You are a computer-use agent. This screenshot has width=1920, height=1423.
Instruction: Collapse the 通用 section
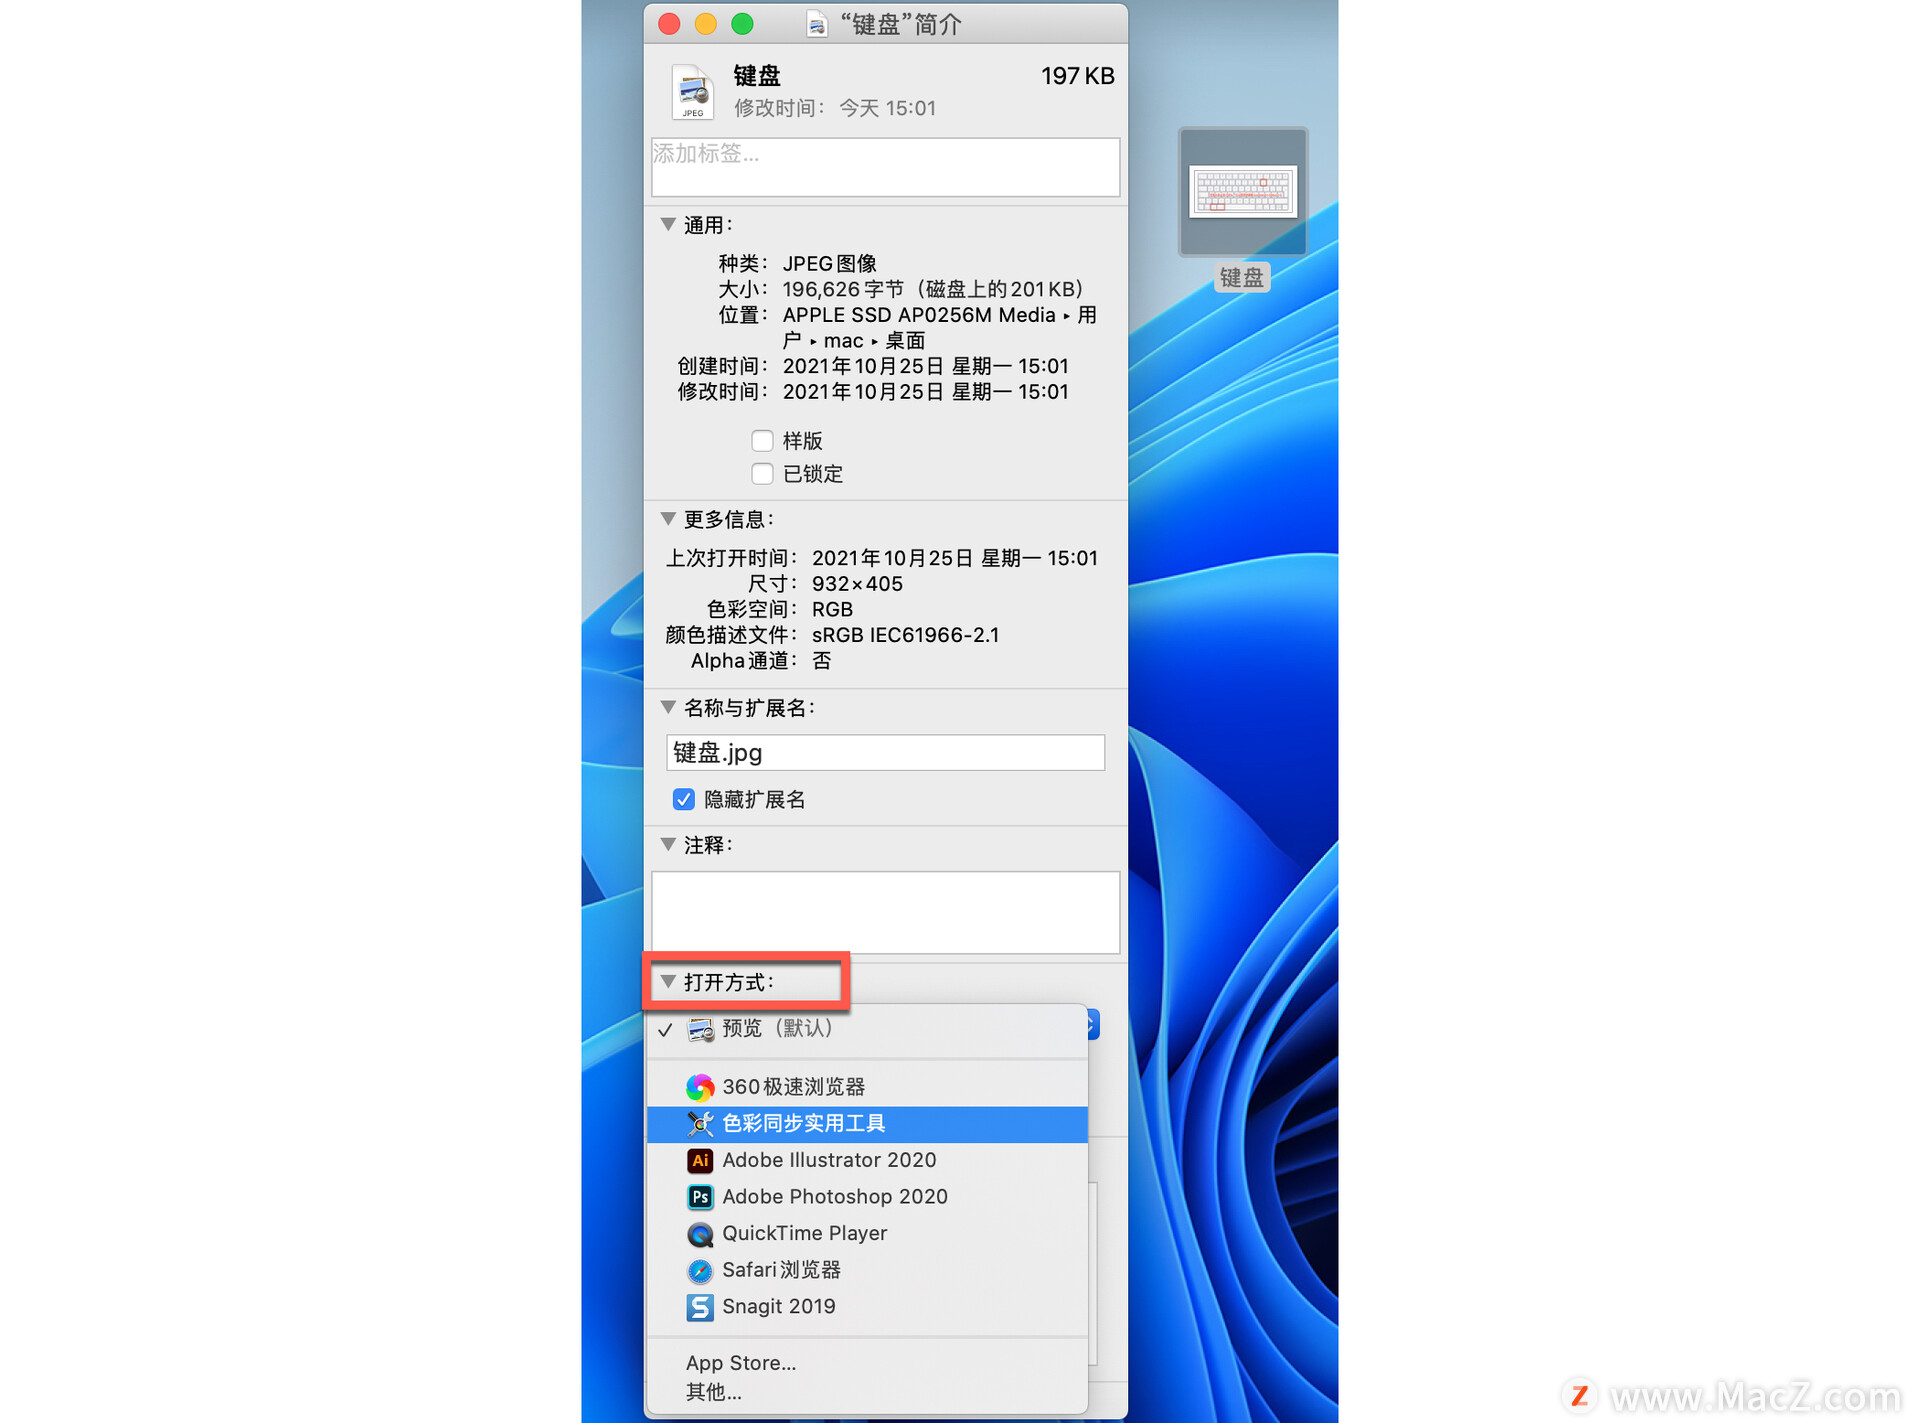668,225
